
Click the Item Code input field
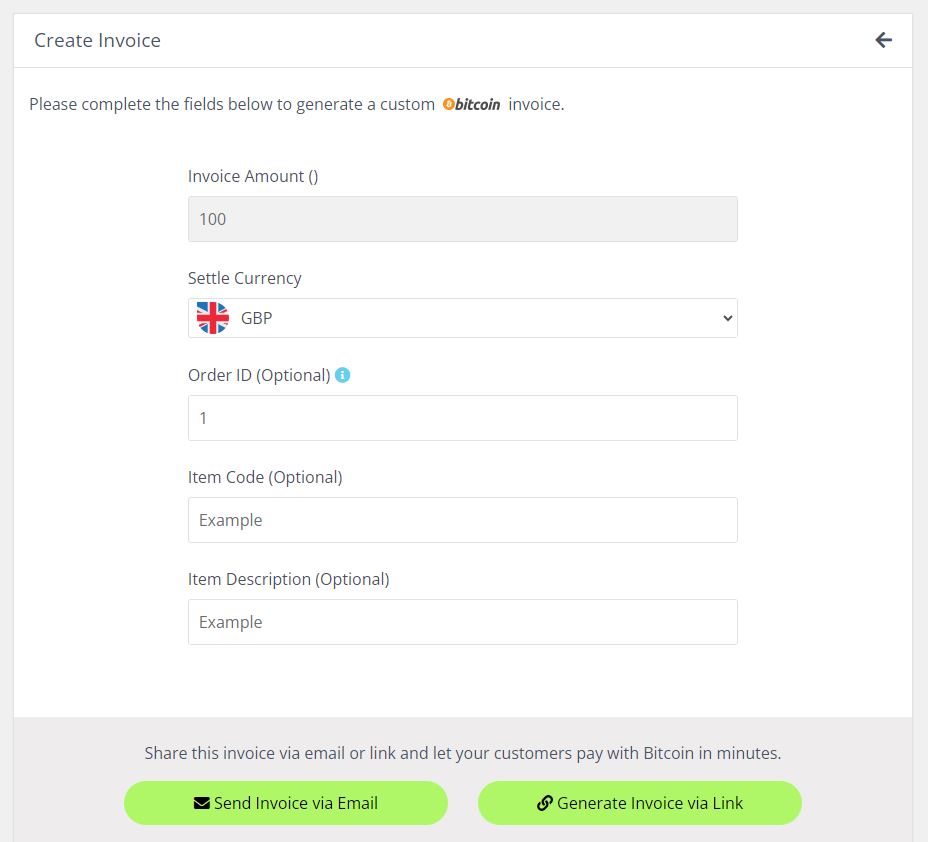coord(463,520)
